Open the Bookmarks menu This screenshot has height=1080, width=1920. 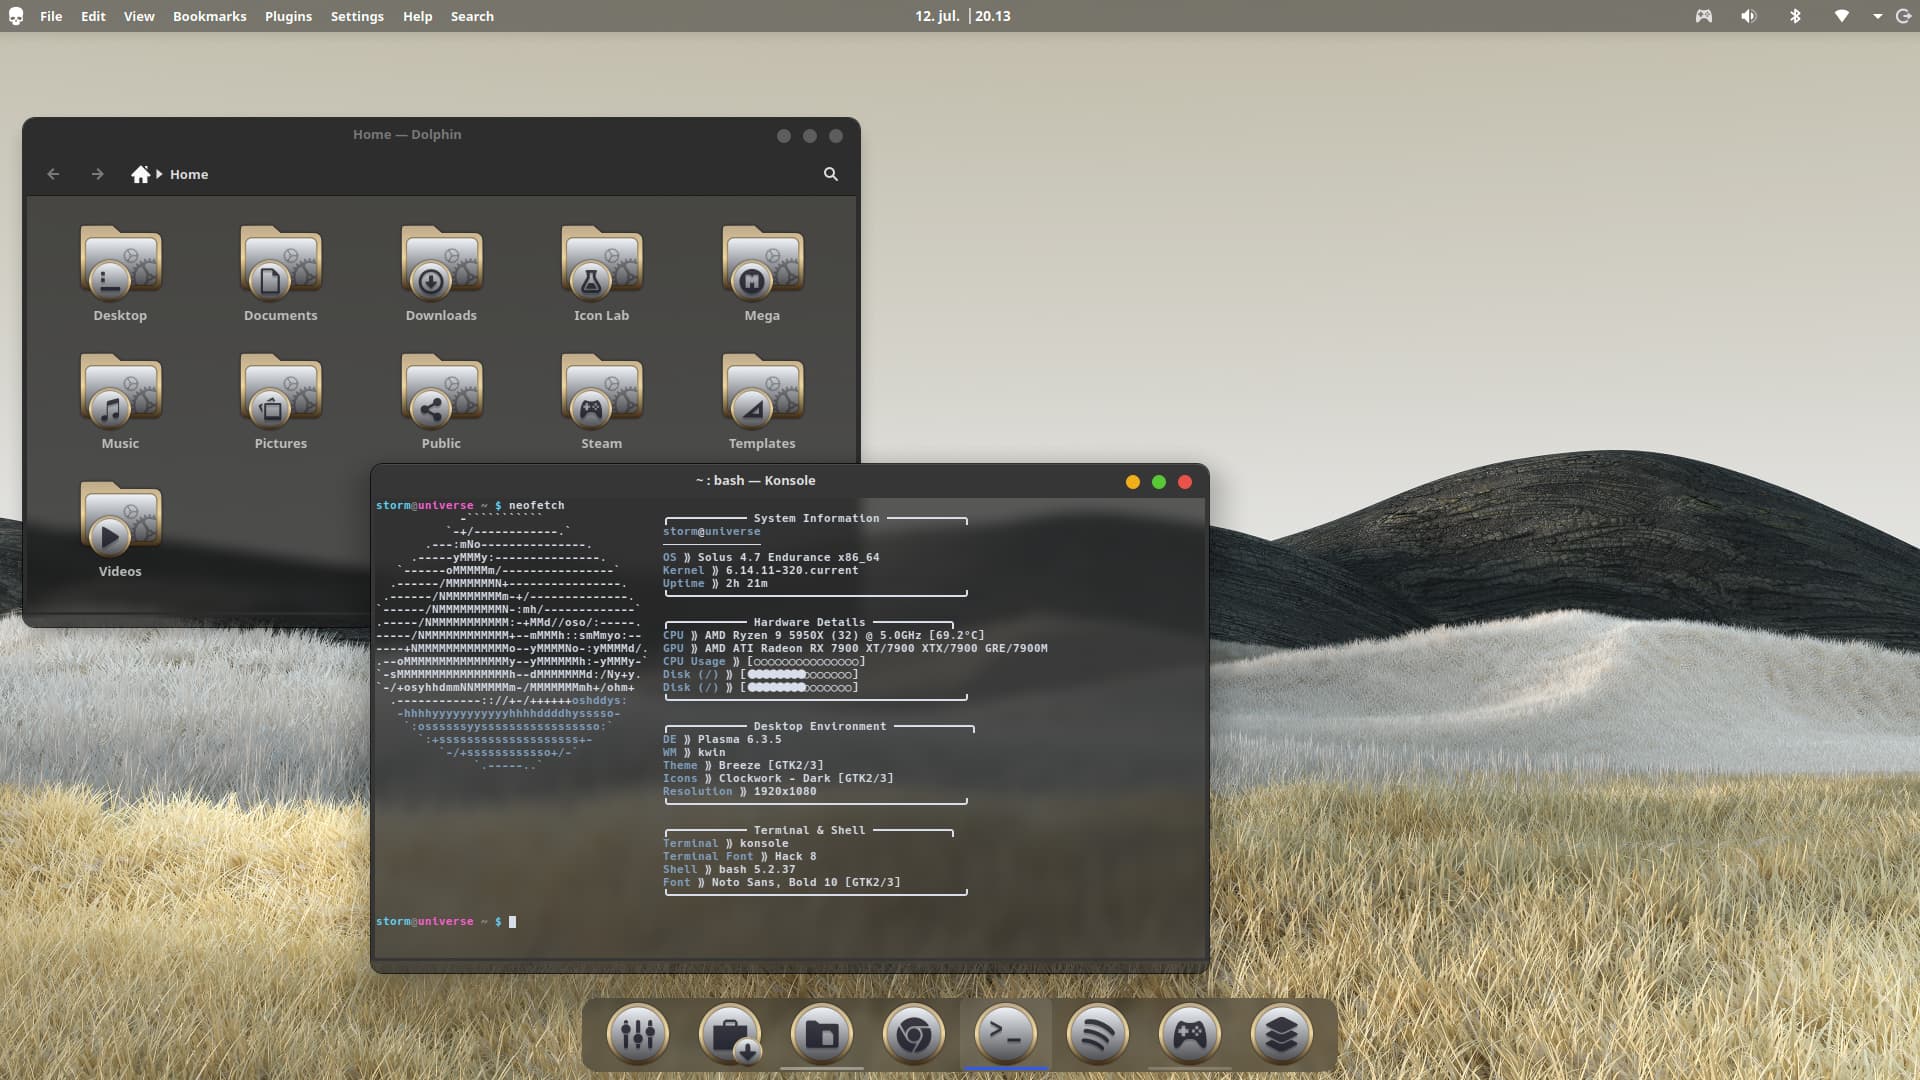pos(209,16)
